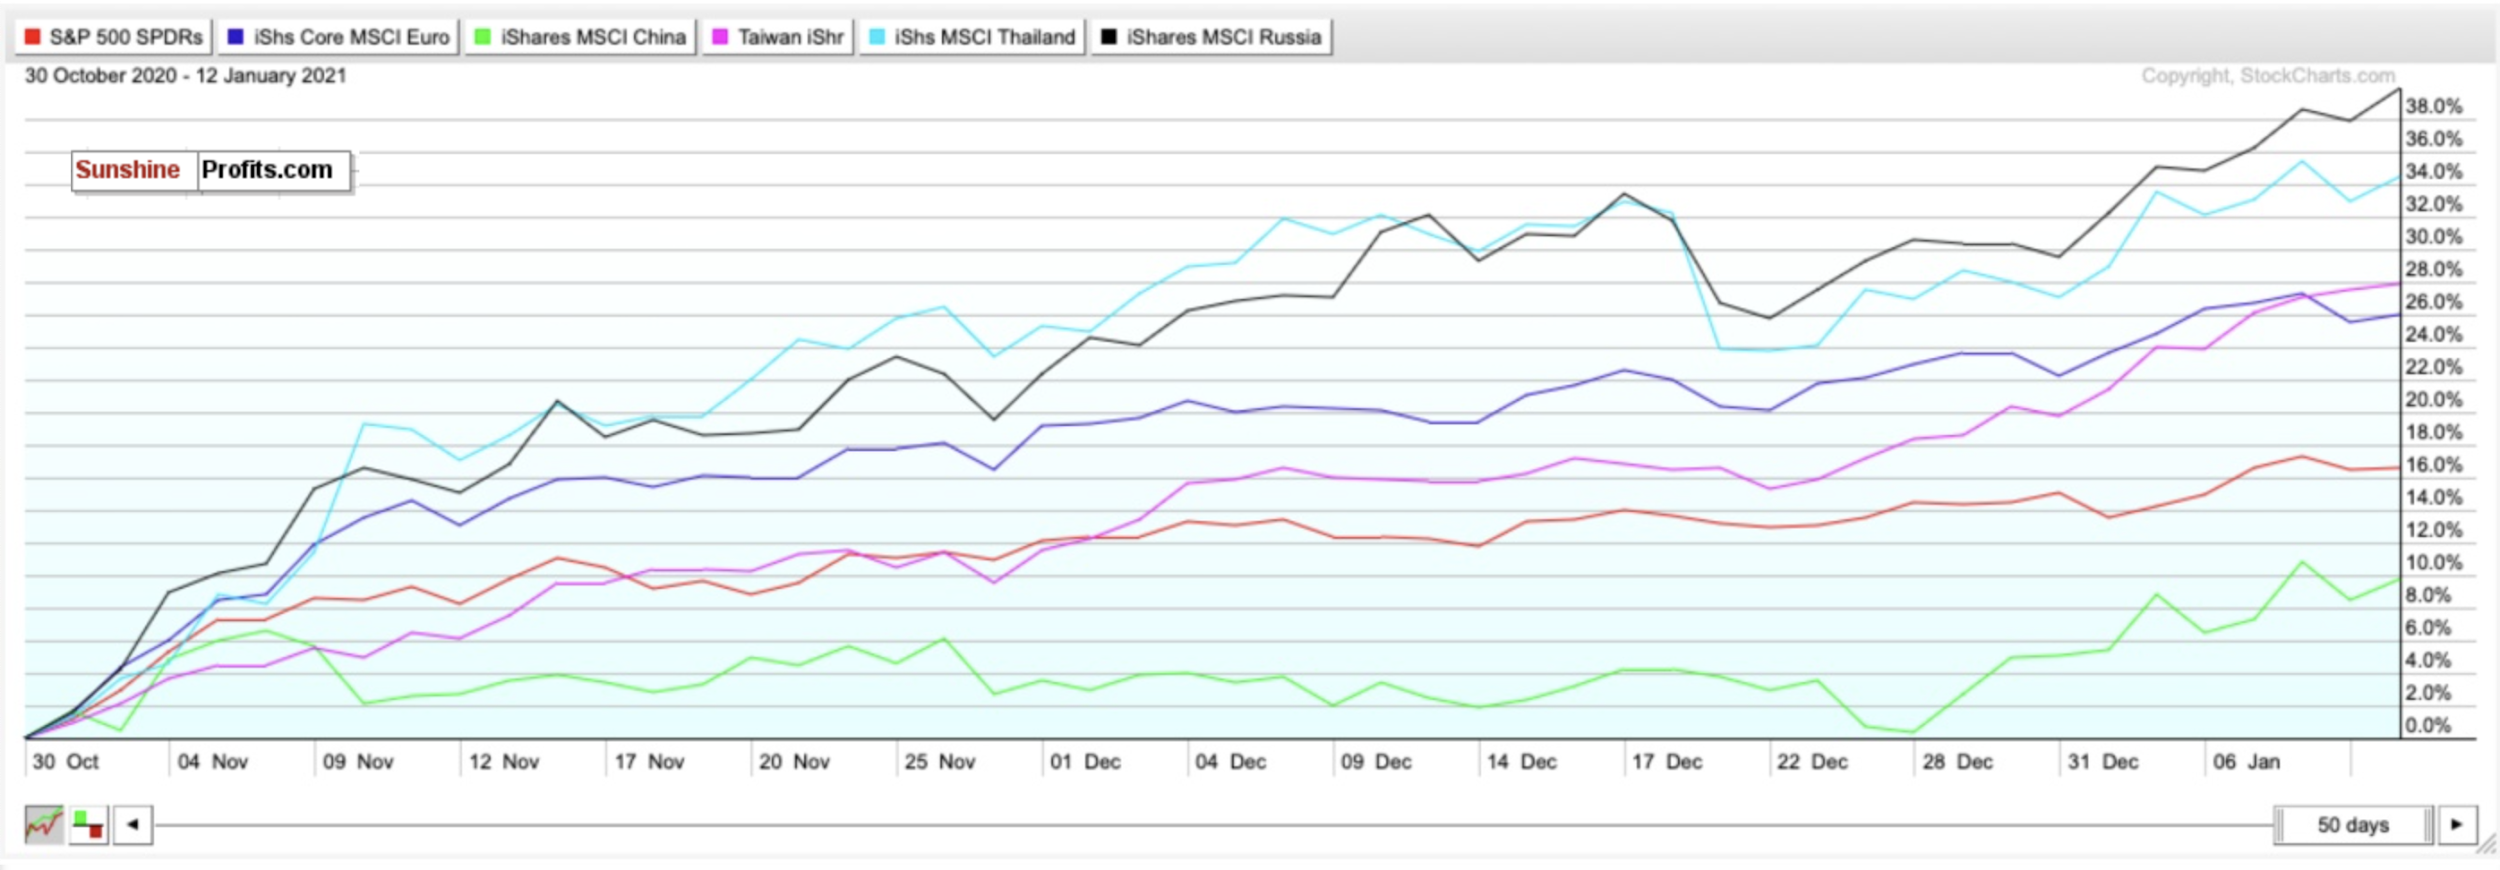Click the Sunshine Profits.com logo
The image size is (2500, 870).
211,170
